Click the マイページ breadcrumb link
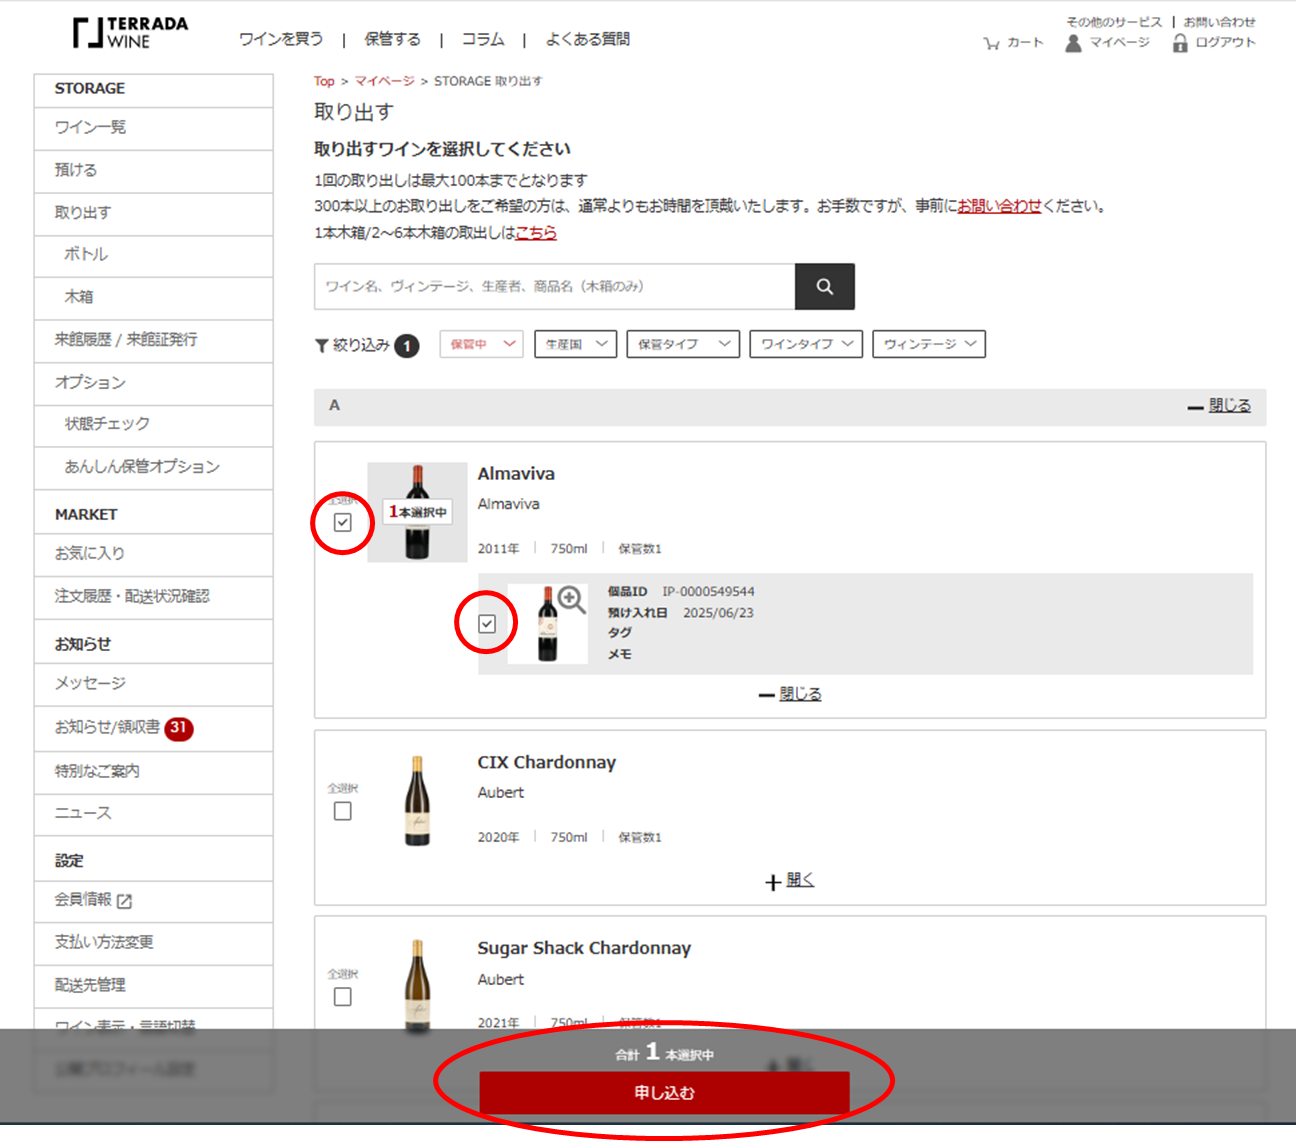 click(x=384, y=82)
